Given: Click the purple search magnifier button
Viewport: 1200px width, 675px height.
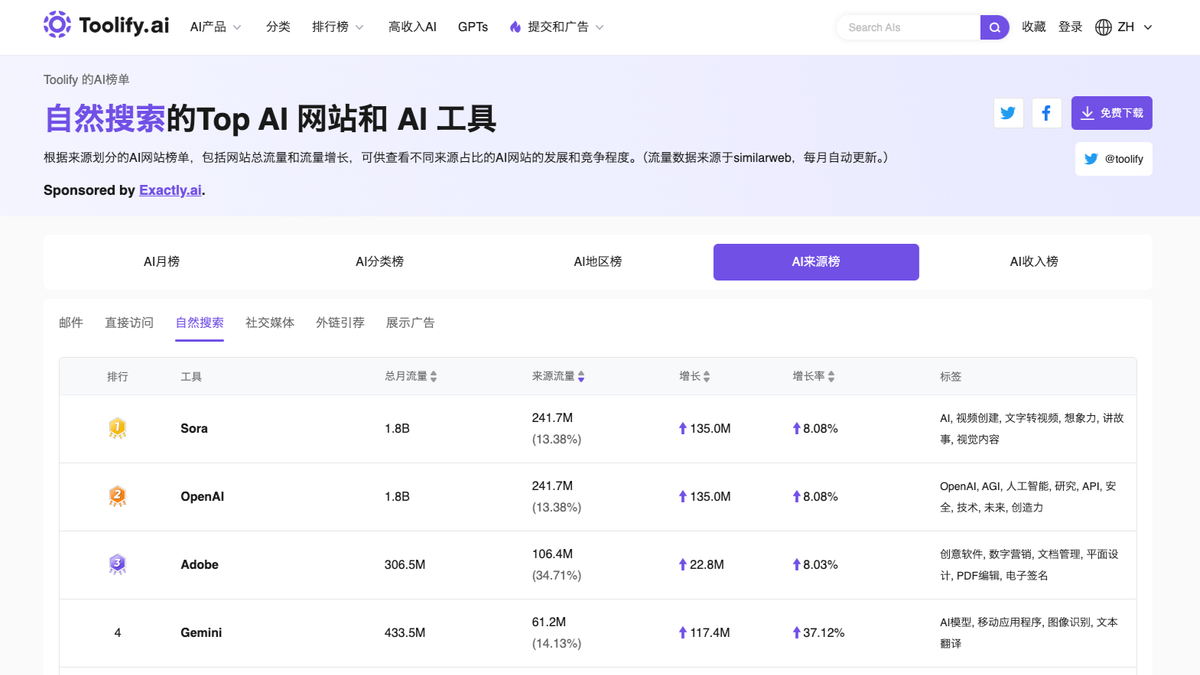Looking at the screenshot, I should [994, 27].
